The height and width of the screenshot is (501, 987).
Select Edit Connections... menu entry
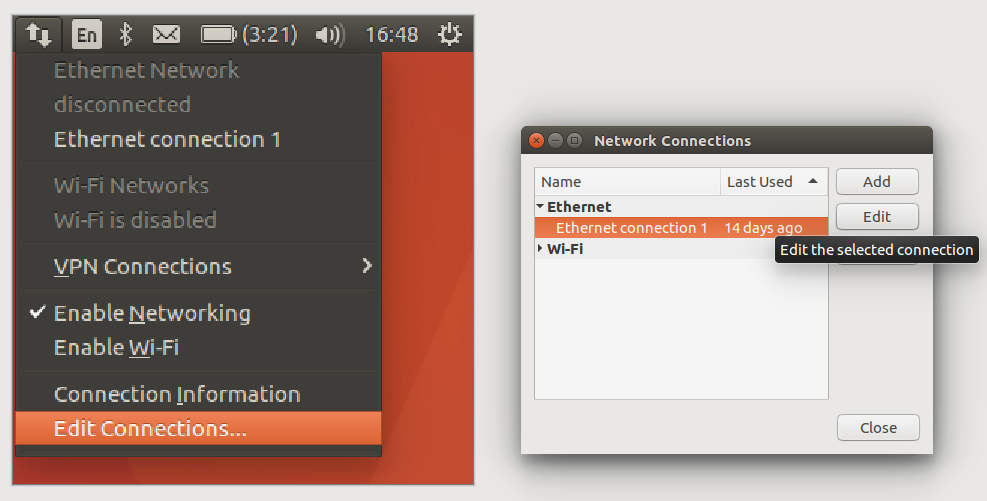150,428
